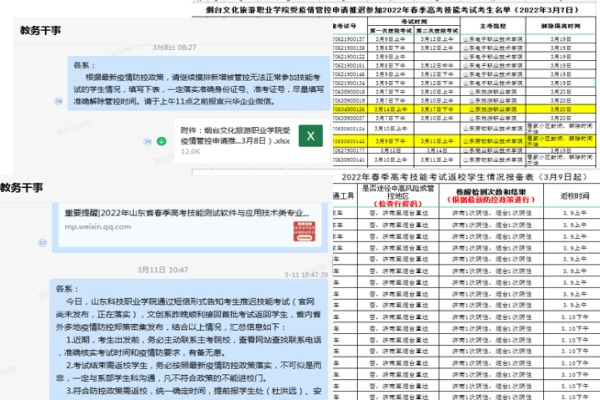Select the yellow-row 3月9日下午 cell
Viewport: 600px width, 400px height.
point(391,141)
